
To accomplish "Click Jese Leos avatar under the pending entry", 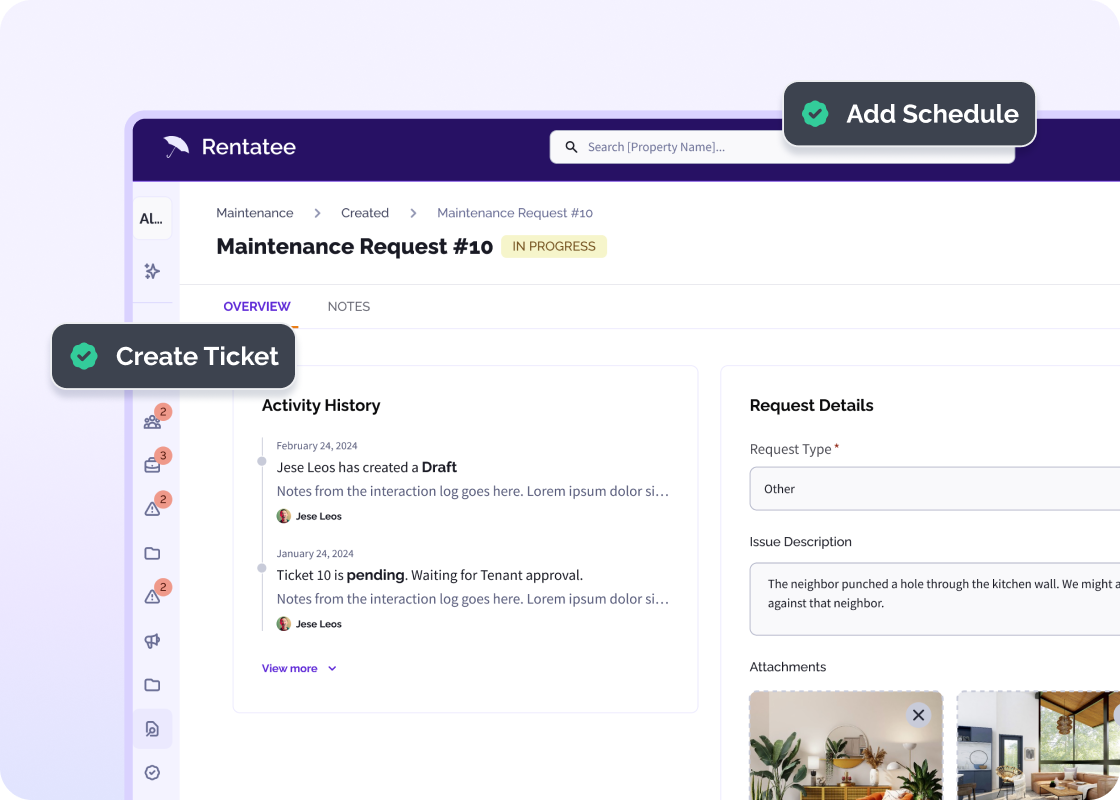I will coord(284,624).
